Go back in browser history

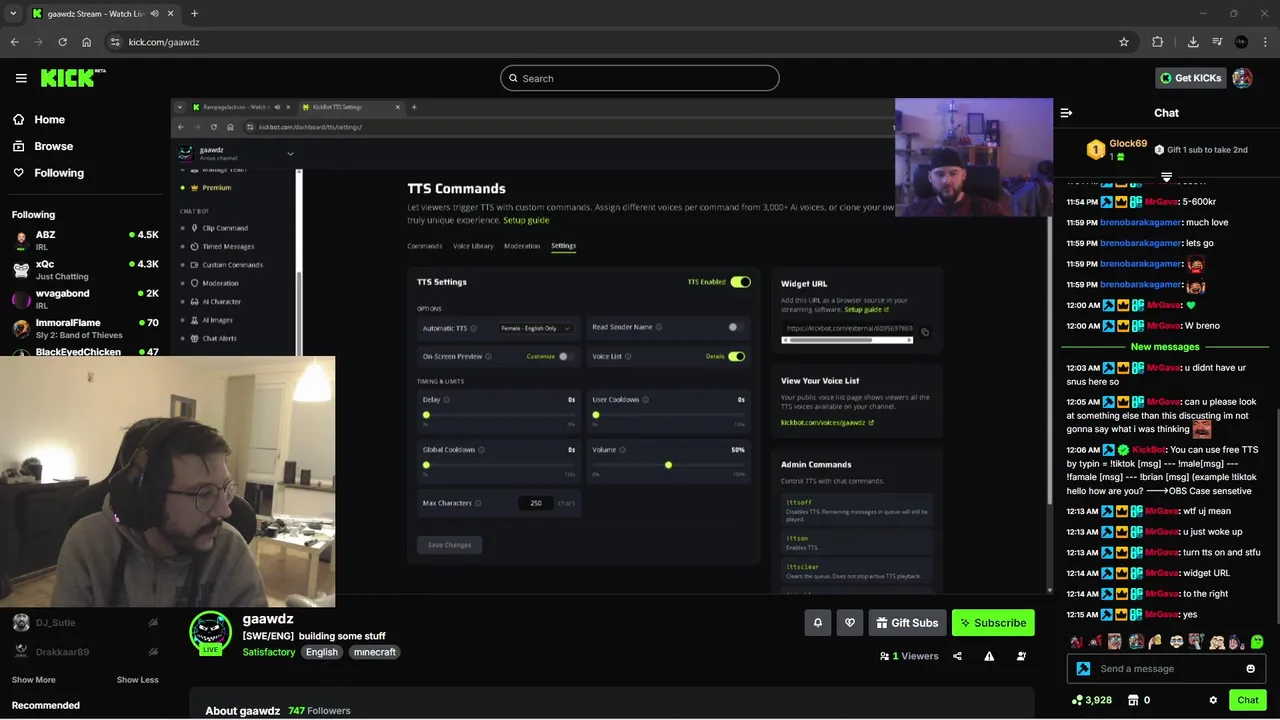[14, 42]
